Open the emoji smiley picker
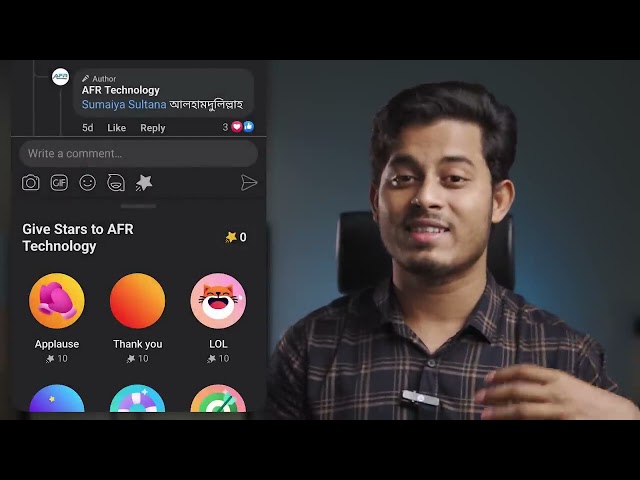 point(88,182)
